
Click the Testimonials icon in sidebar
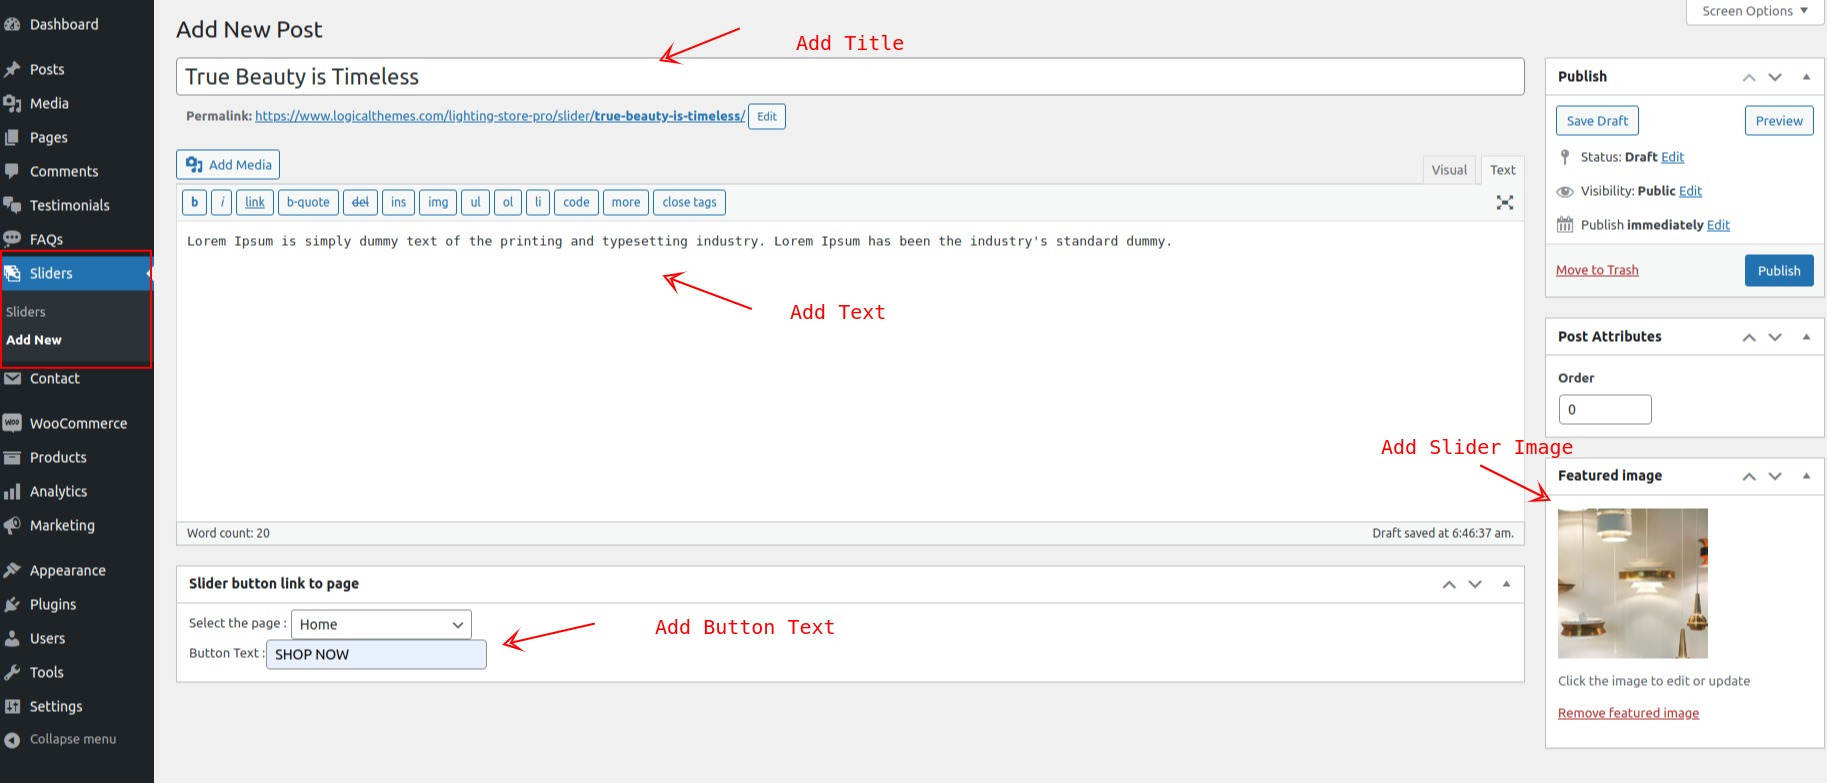(x=12, y=205)
